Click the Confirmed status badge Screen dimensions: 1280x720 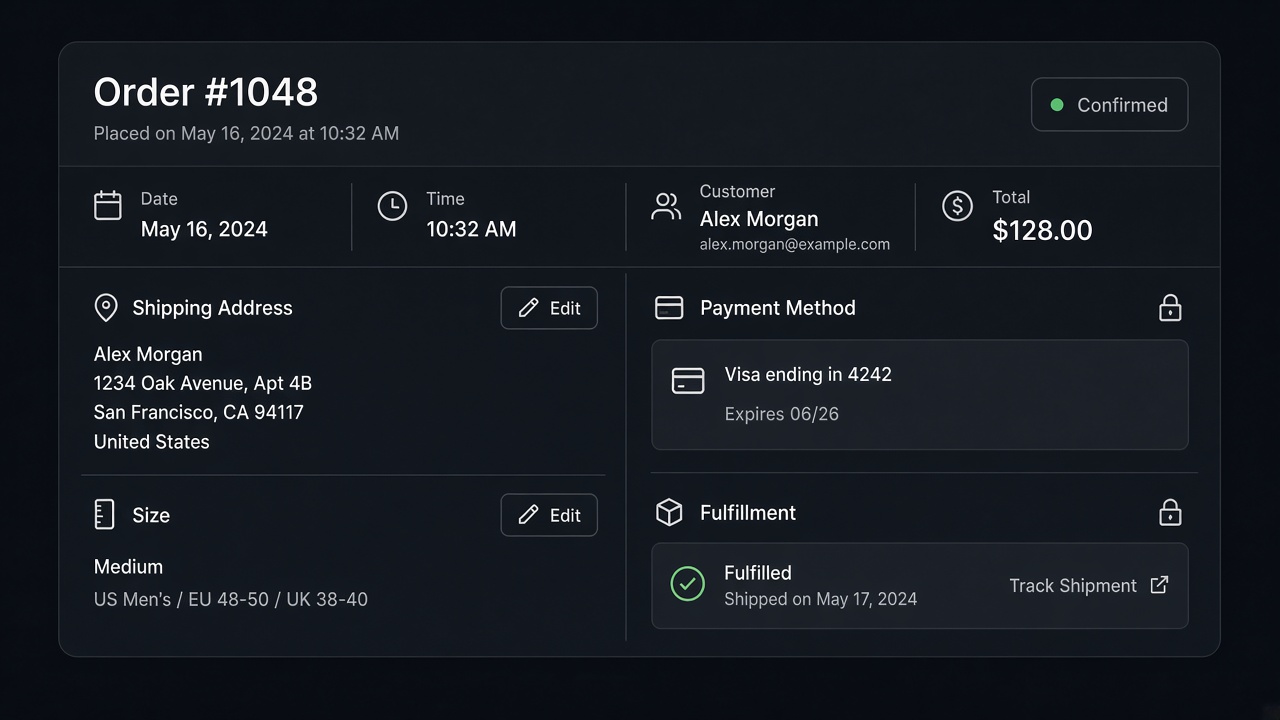coord(1110,105)
